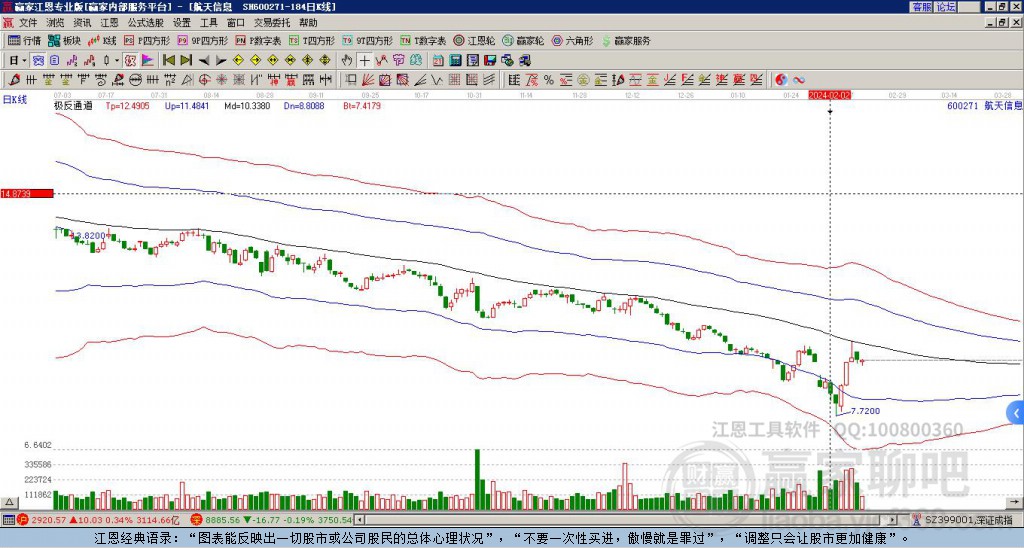
Task: Open the 赢家轮 wheel tool
Action: pos(523,40)
